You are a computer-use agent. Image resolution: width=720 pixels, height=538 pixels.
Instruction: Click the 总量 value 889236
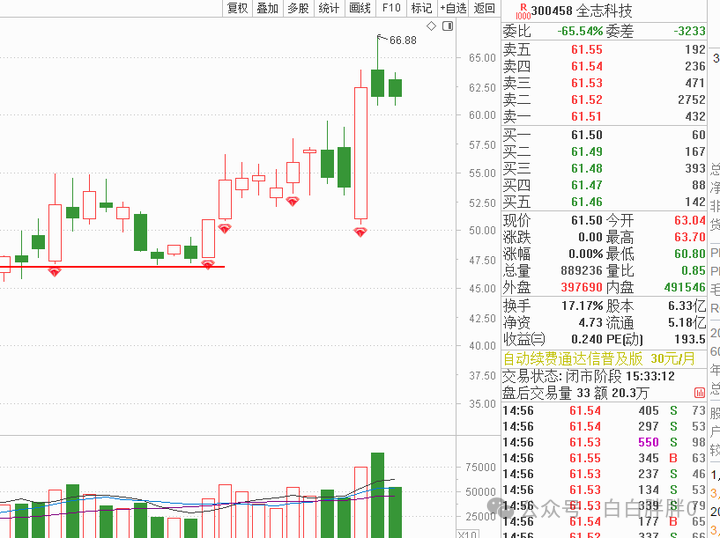click(x=581, y=271)
